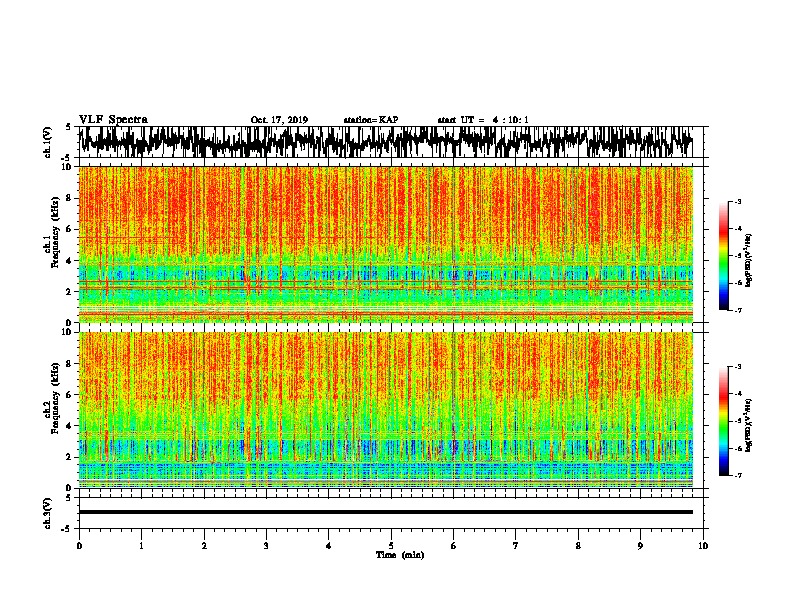Click time axis tick label '8'
This screenshot has height=612, width=792.
pos(578,546)
